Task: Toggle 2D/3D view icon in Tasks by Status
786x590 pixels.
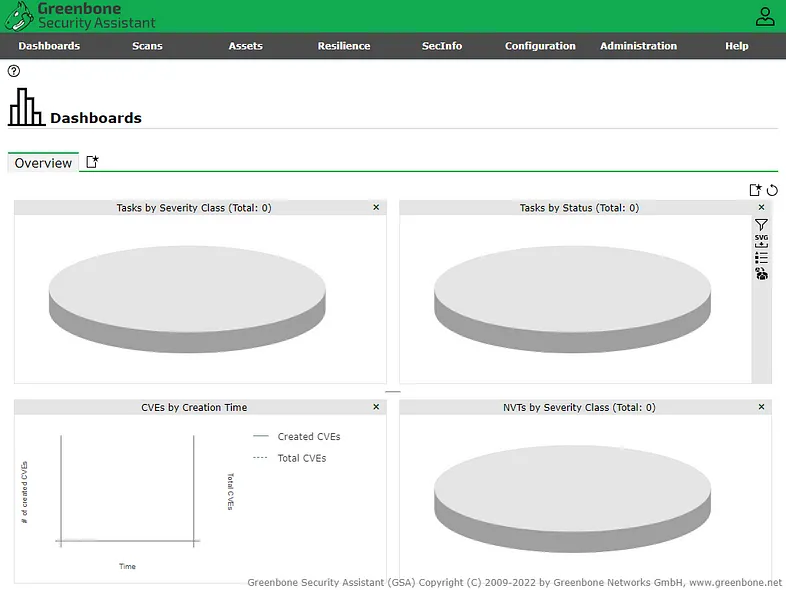Action: [x=761, y=274]
